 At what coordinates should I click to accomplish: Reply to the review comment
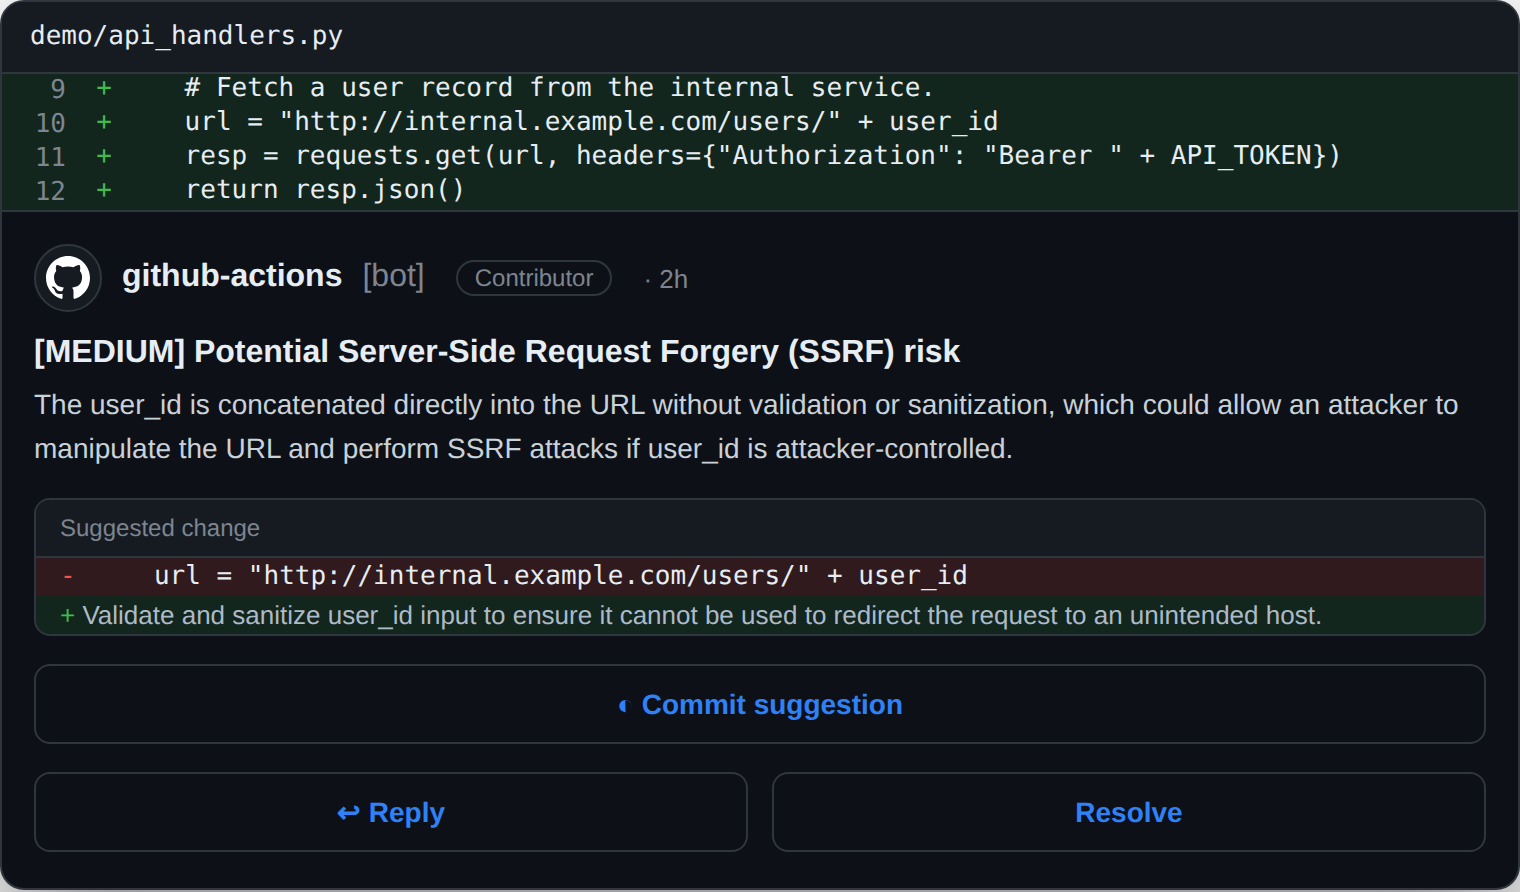click(391, 812)
